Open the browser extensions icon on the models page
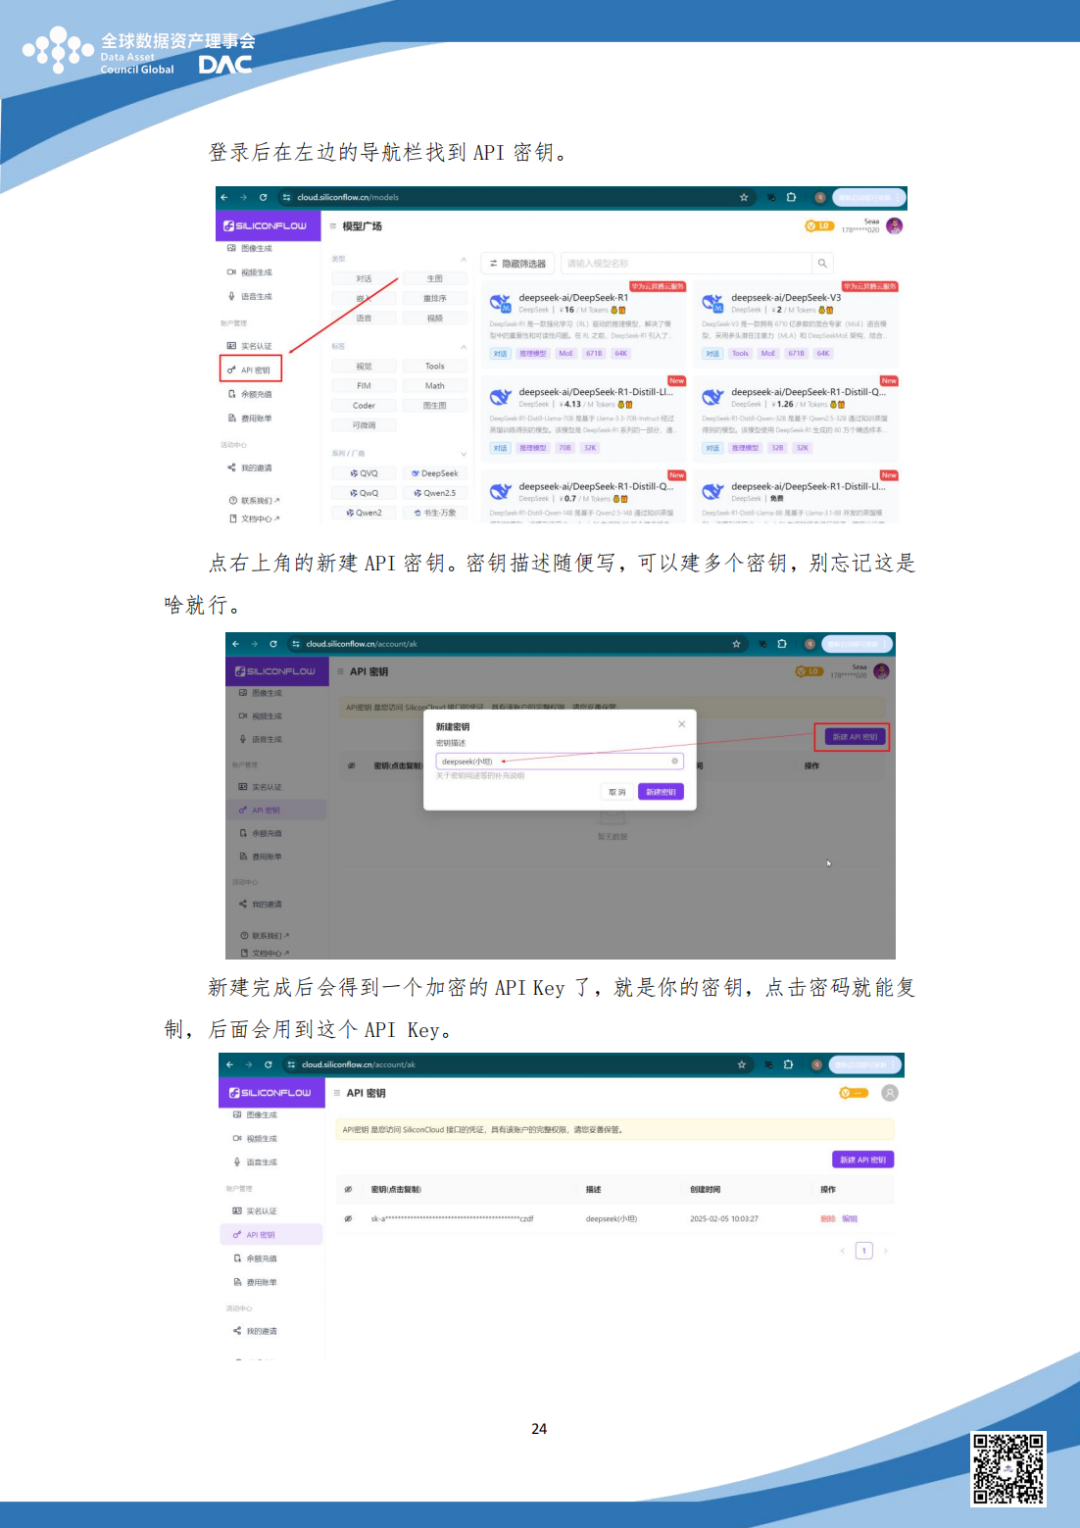The image size is (1080, 1528). coord(791,197)
